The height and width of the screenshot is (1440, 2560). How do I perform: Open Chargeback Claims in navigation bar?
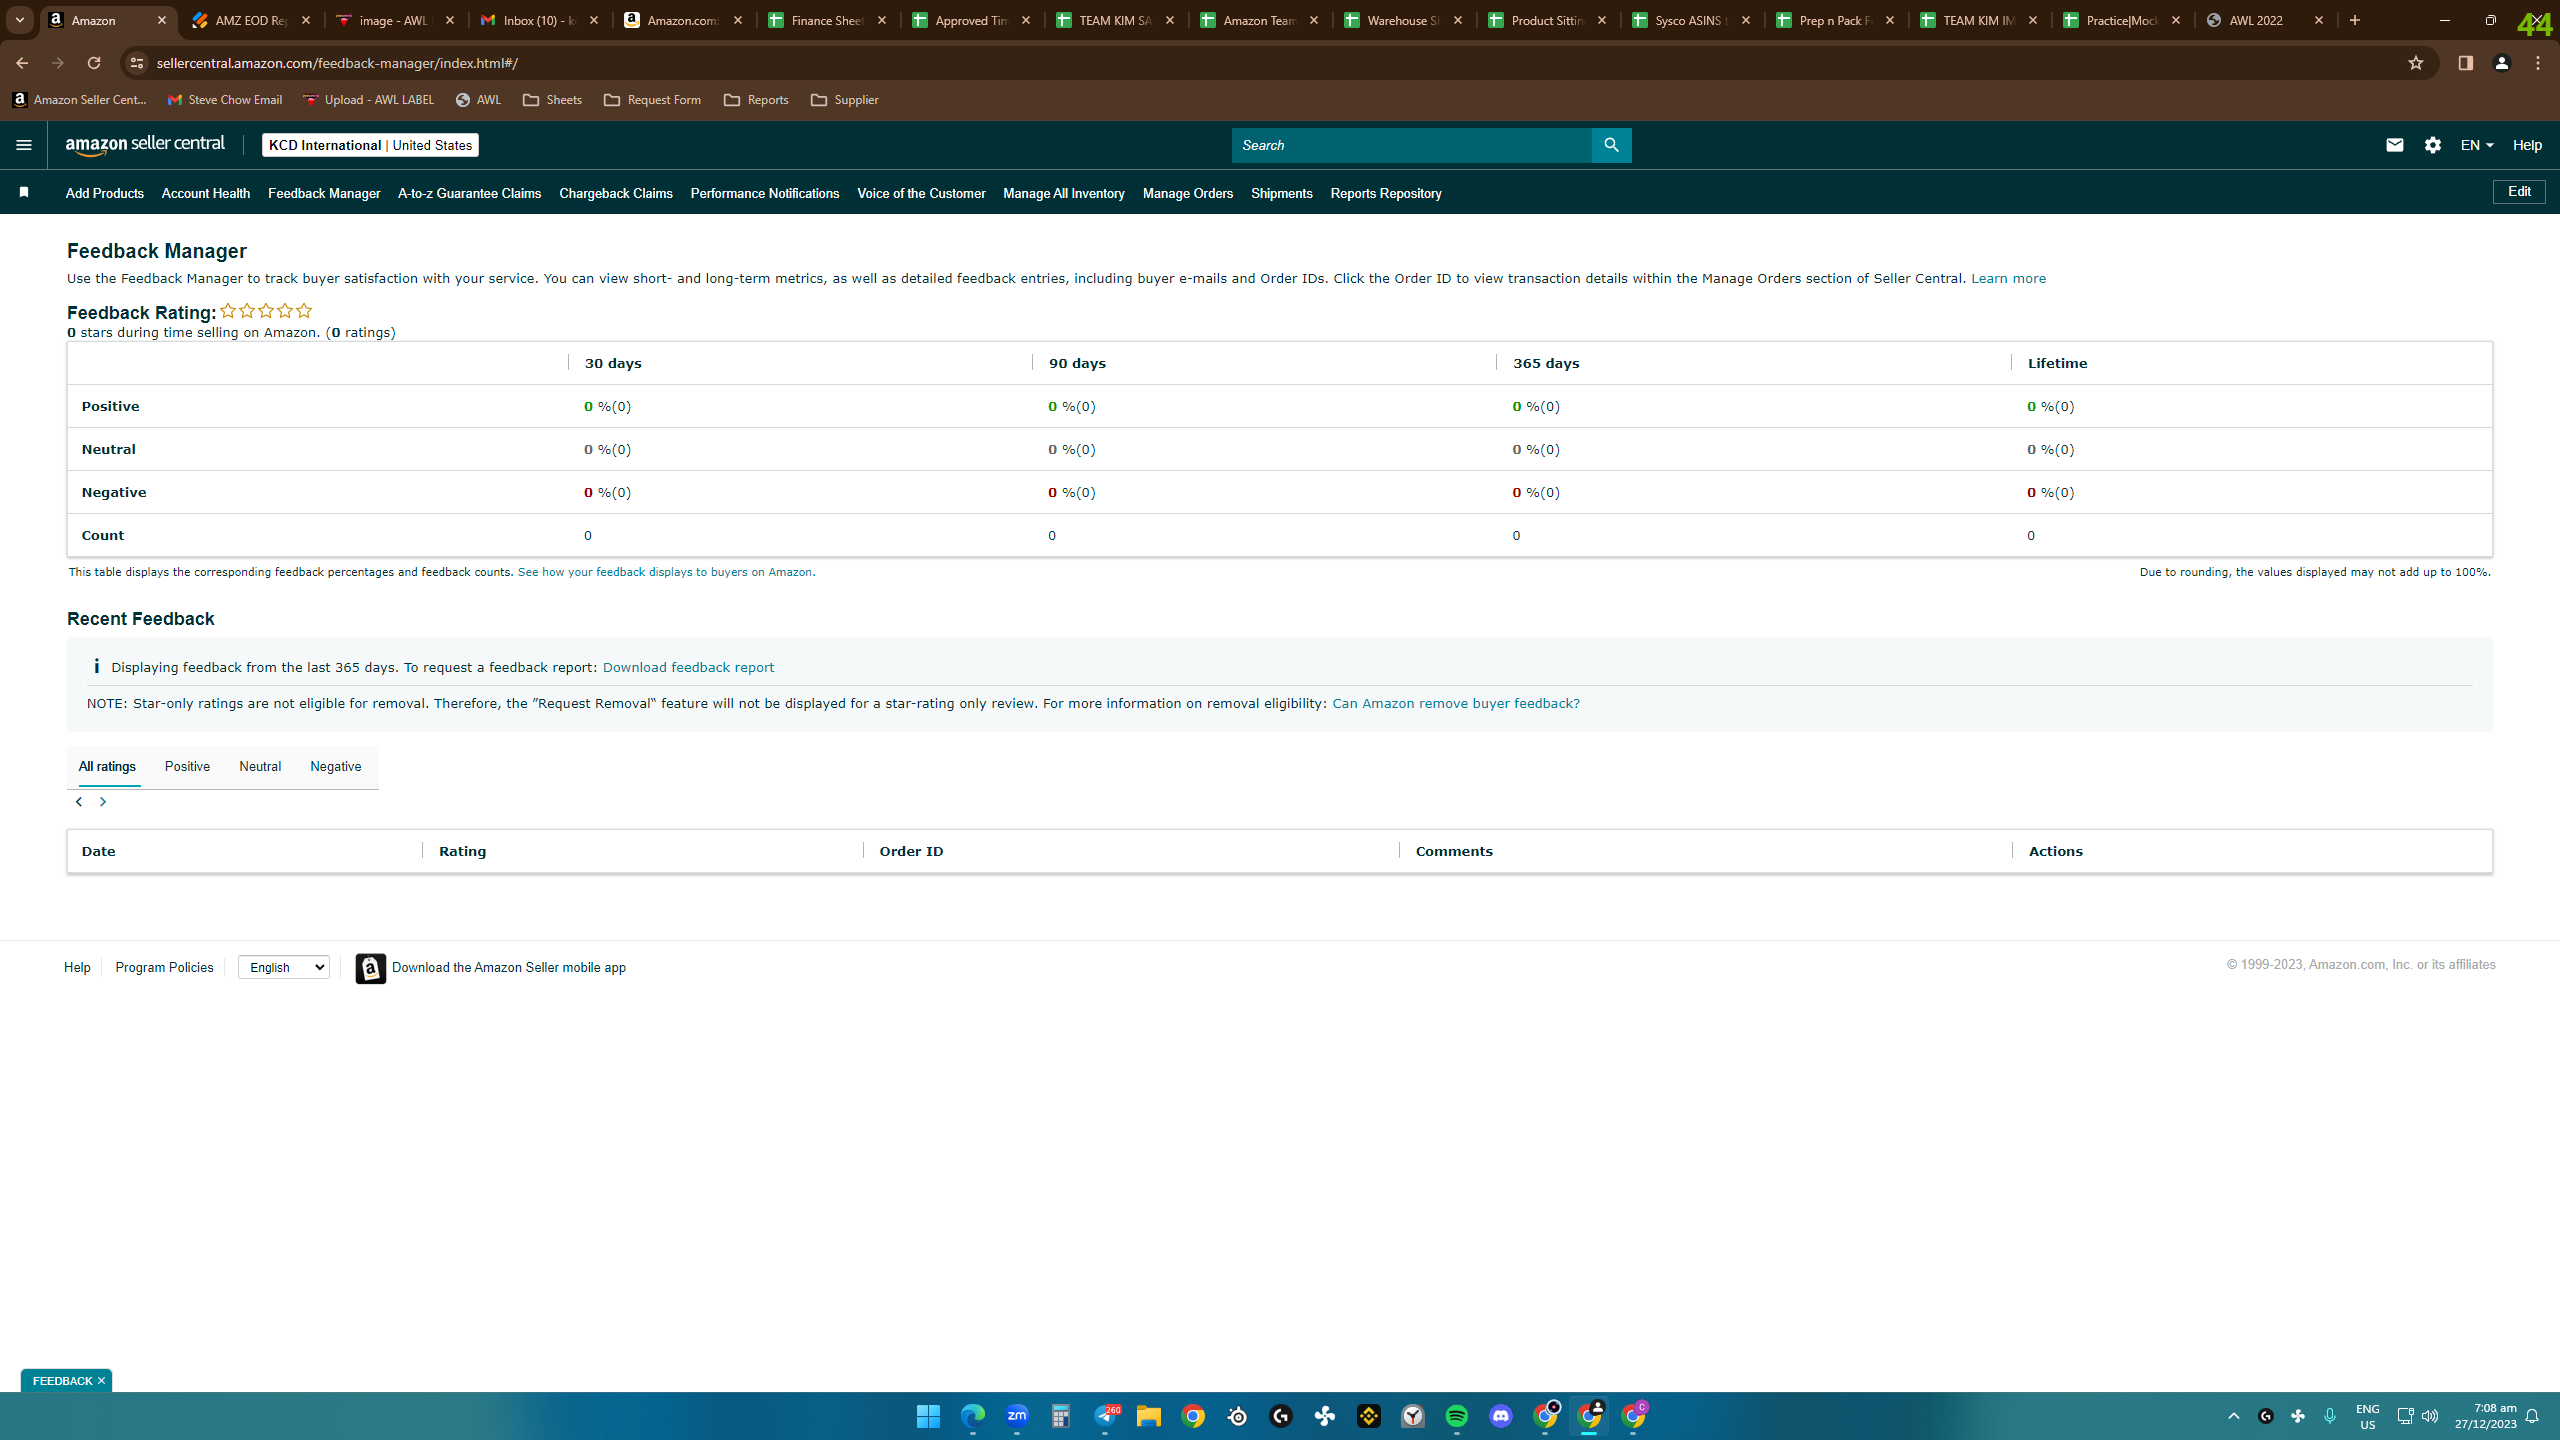pos(616,193)
